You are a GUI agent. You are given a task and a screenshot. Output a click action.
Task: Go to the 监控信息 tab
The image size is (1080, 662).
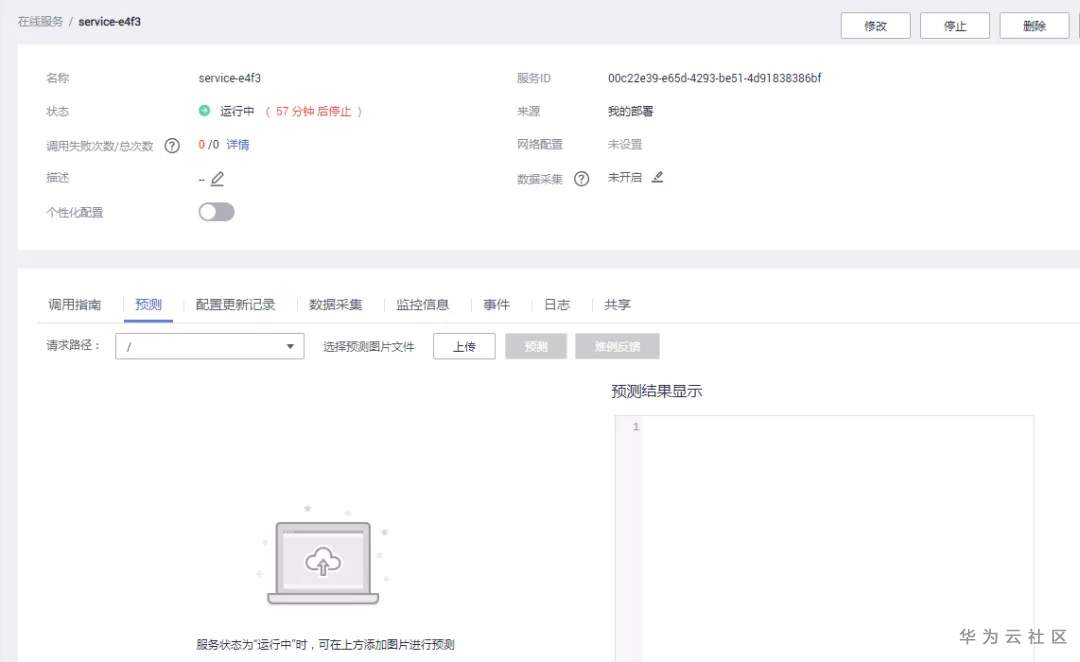(422, 304)
